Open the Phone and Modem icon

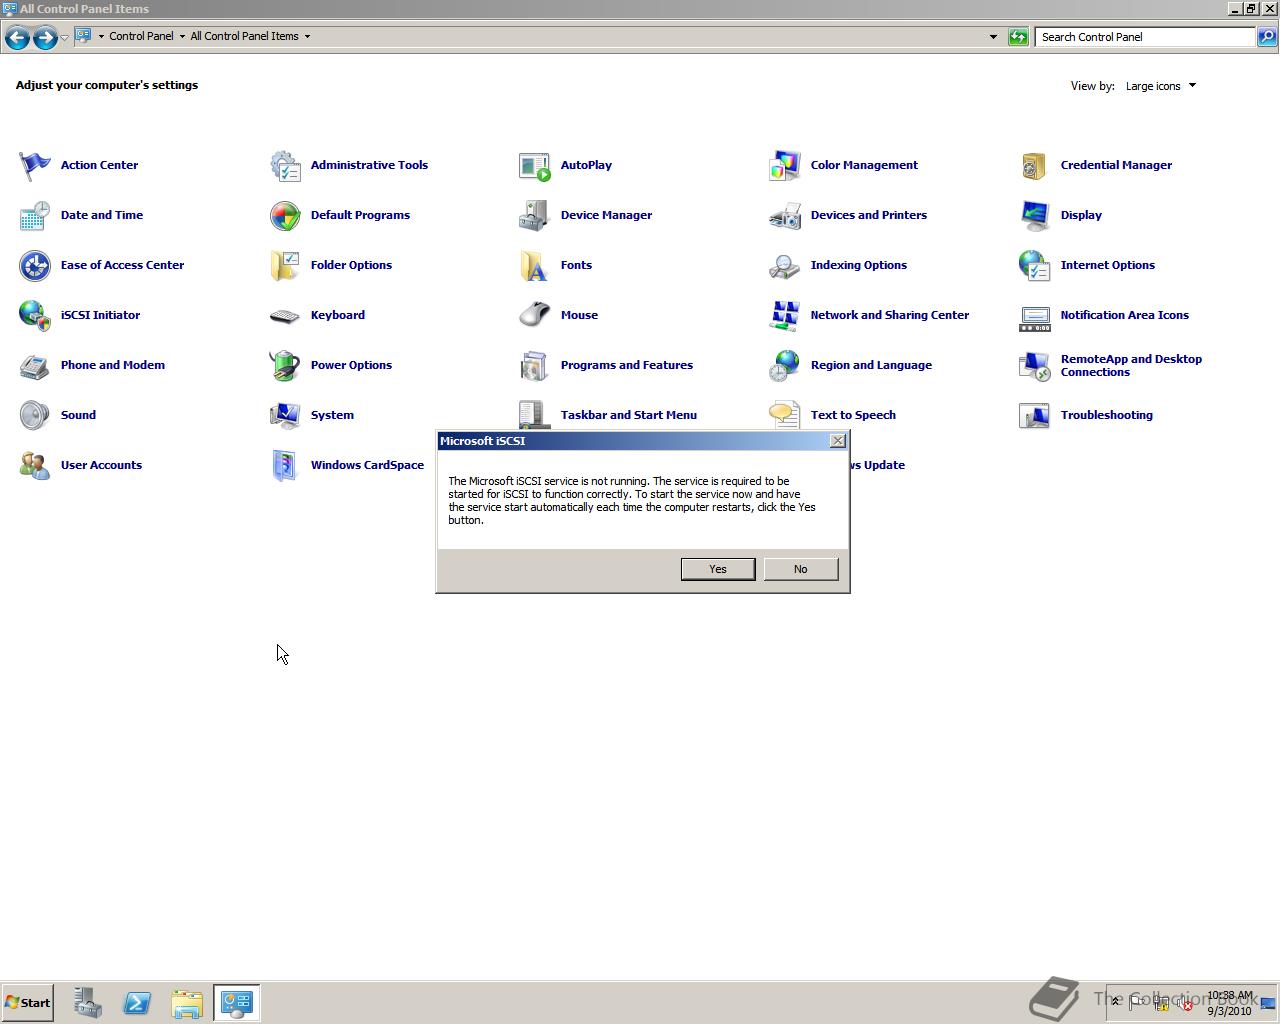[x=35, y=366]
